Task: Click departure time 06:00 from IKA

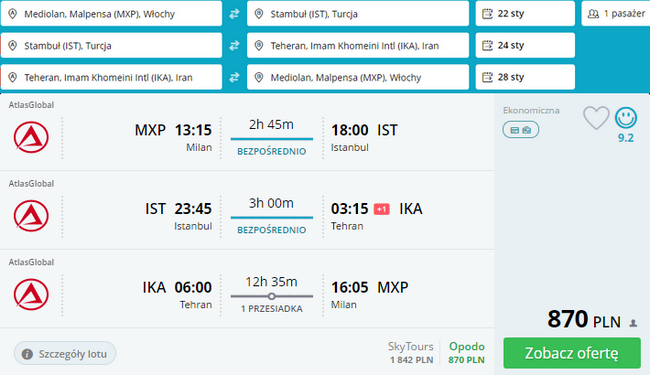Action: click(193, 288)
